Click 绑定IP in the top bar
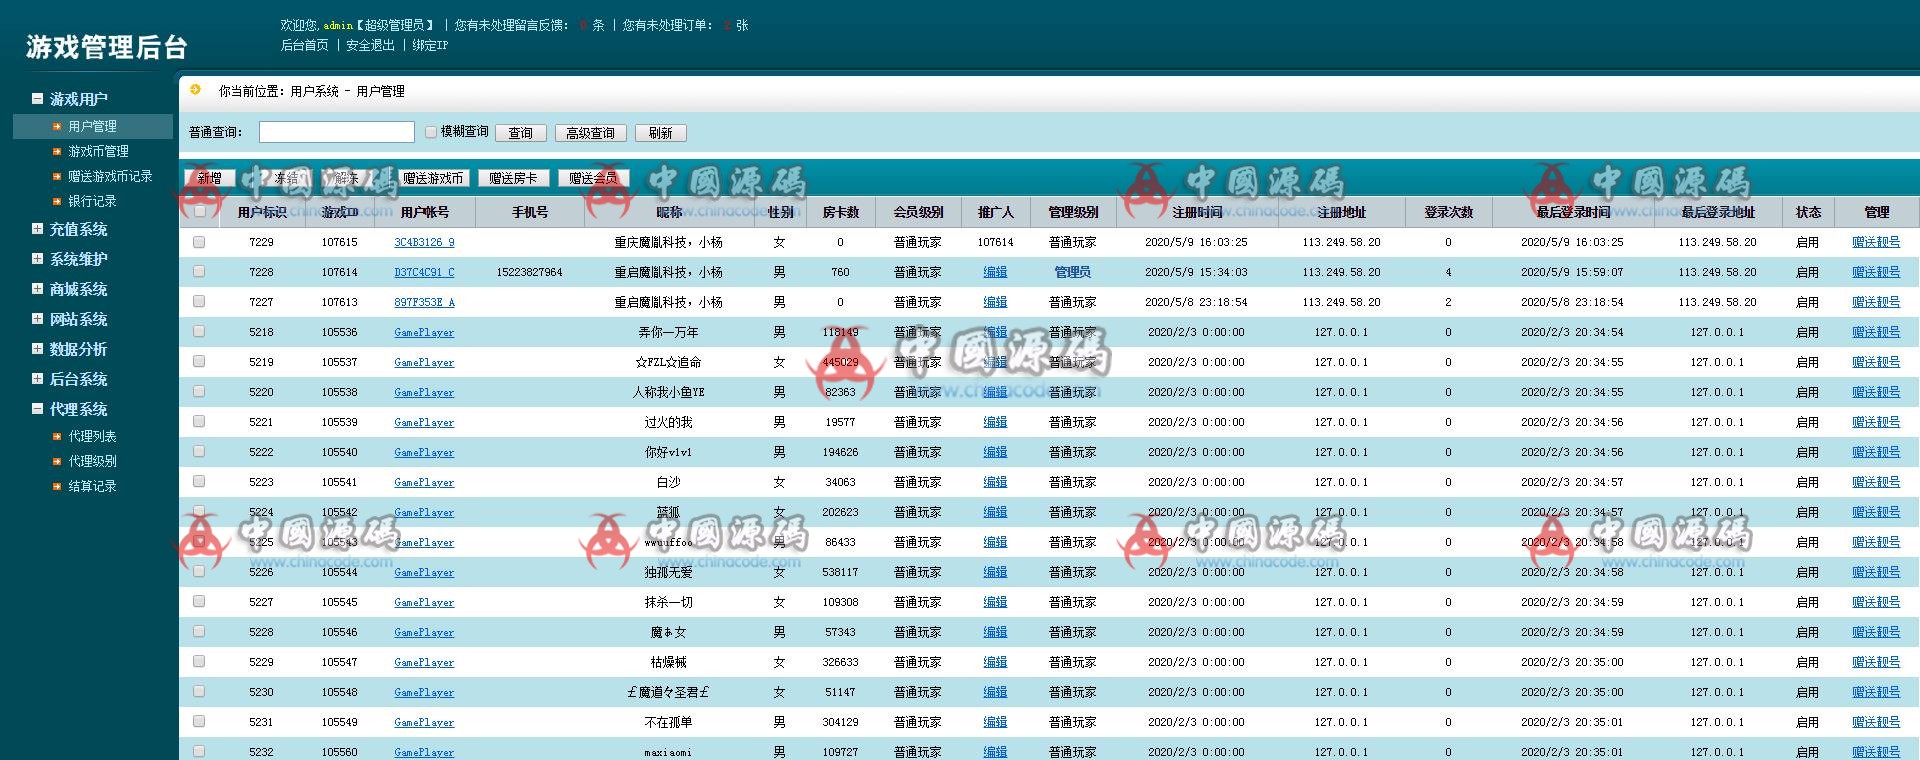Image resolution: width=1920 pixels, height=760 pixels. pos(430,45)
